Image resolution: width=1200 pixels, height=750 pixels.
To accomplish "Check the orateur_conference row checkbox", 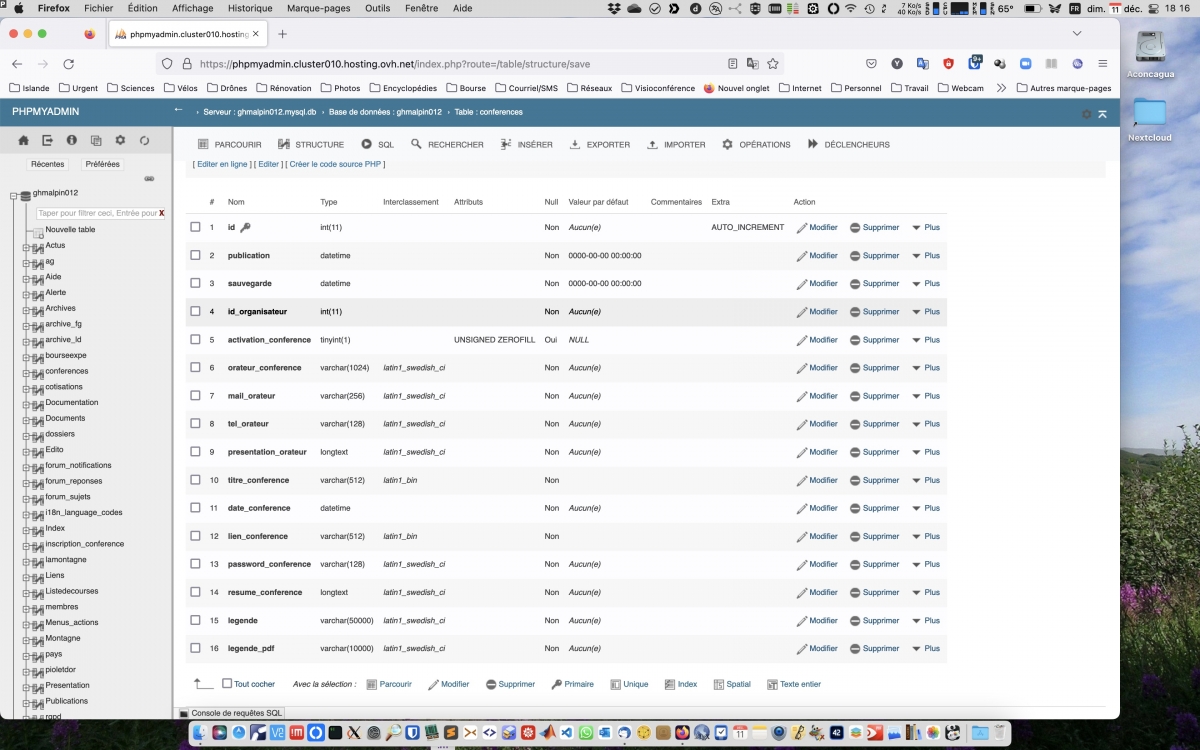I will click(196, 367).
